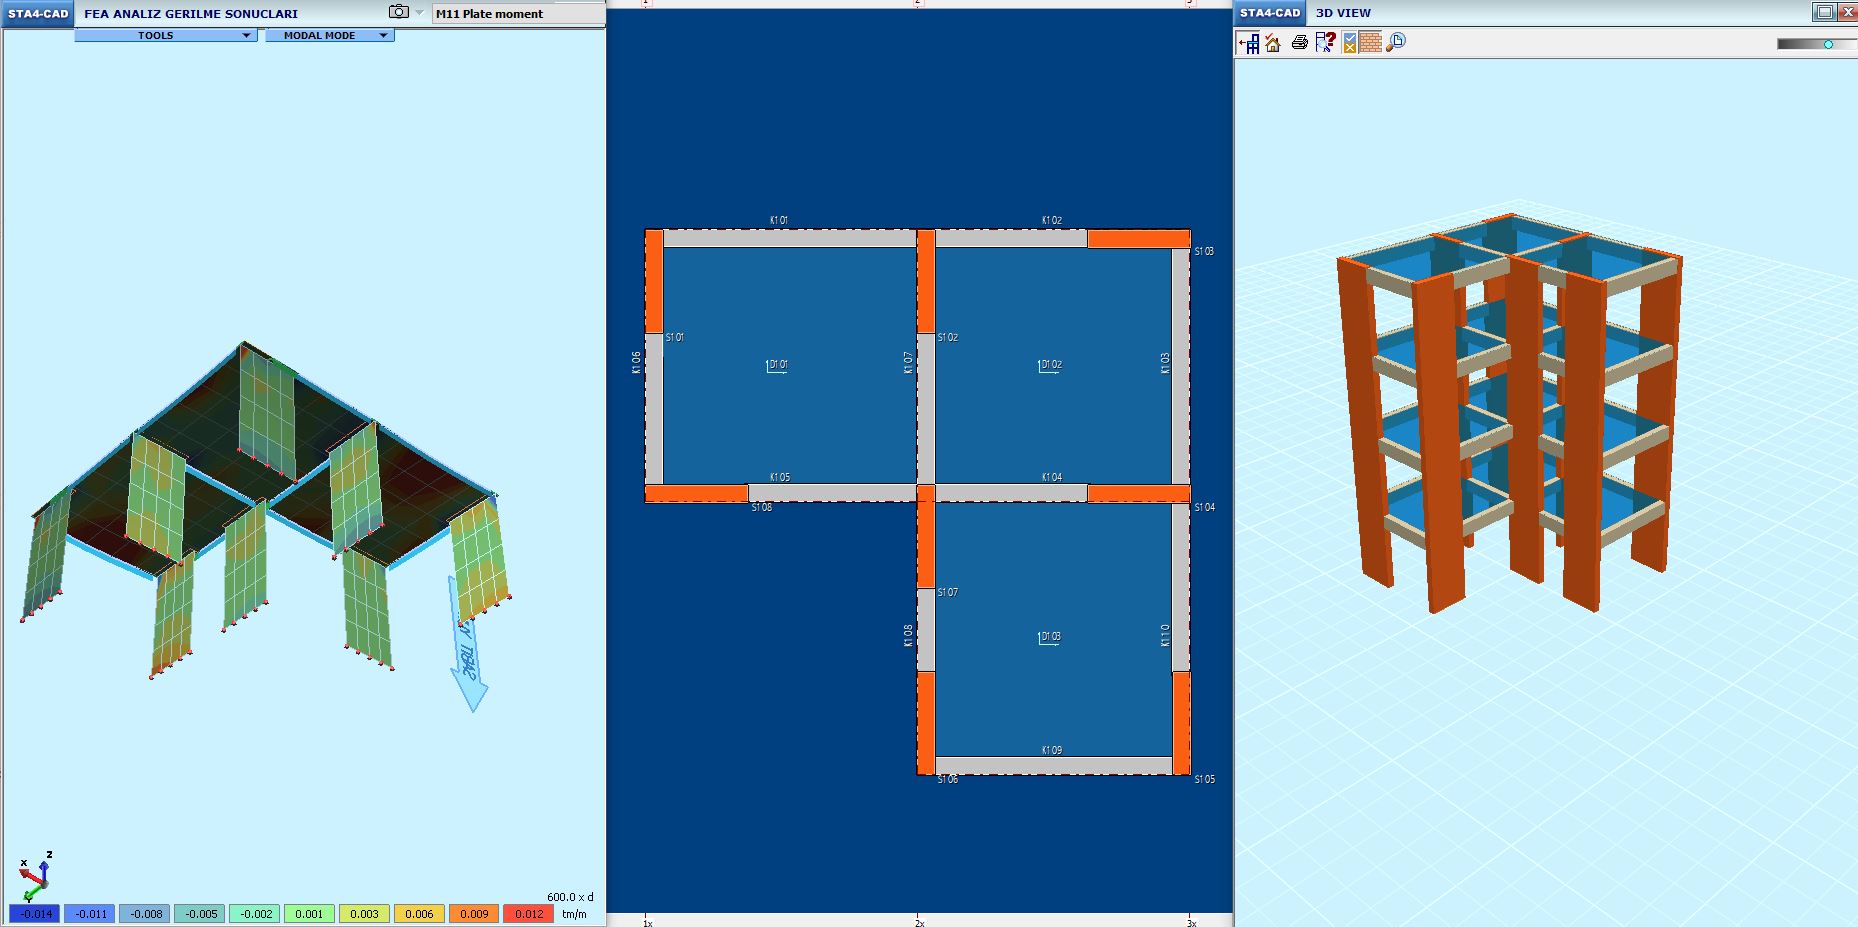The width and height of the screenshot is (1858, 927).
Task: Click the question mark query icon
Action: [x=1325, y=42]
